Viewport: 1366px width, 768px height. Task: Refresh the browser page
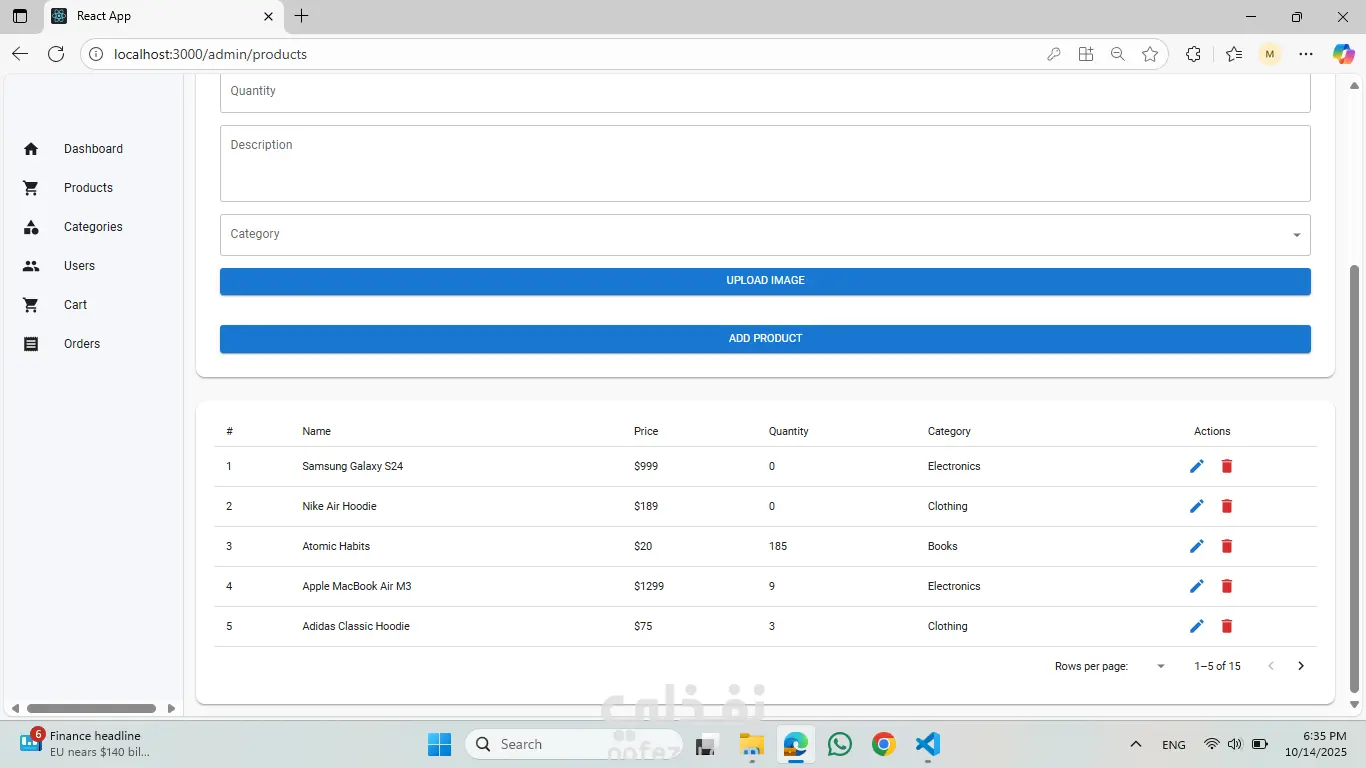pos(56,54)
